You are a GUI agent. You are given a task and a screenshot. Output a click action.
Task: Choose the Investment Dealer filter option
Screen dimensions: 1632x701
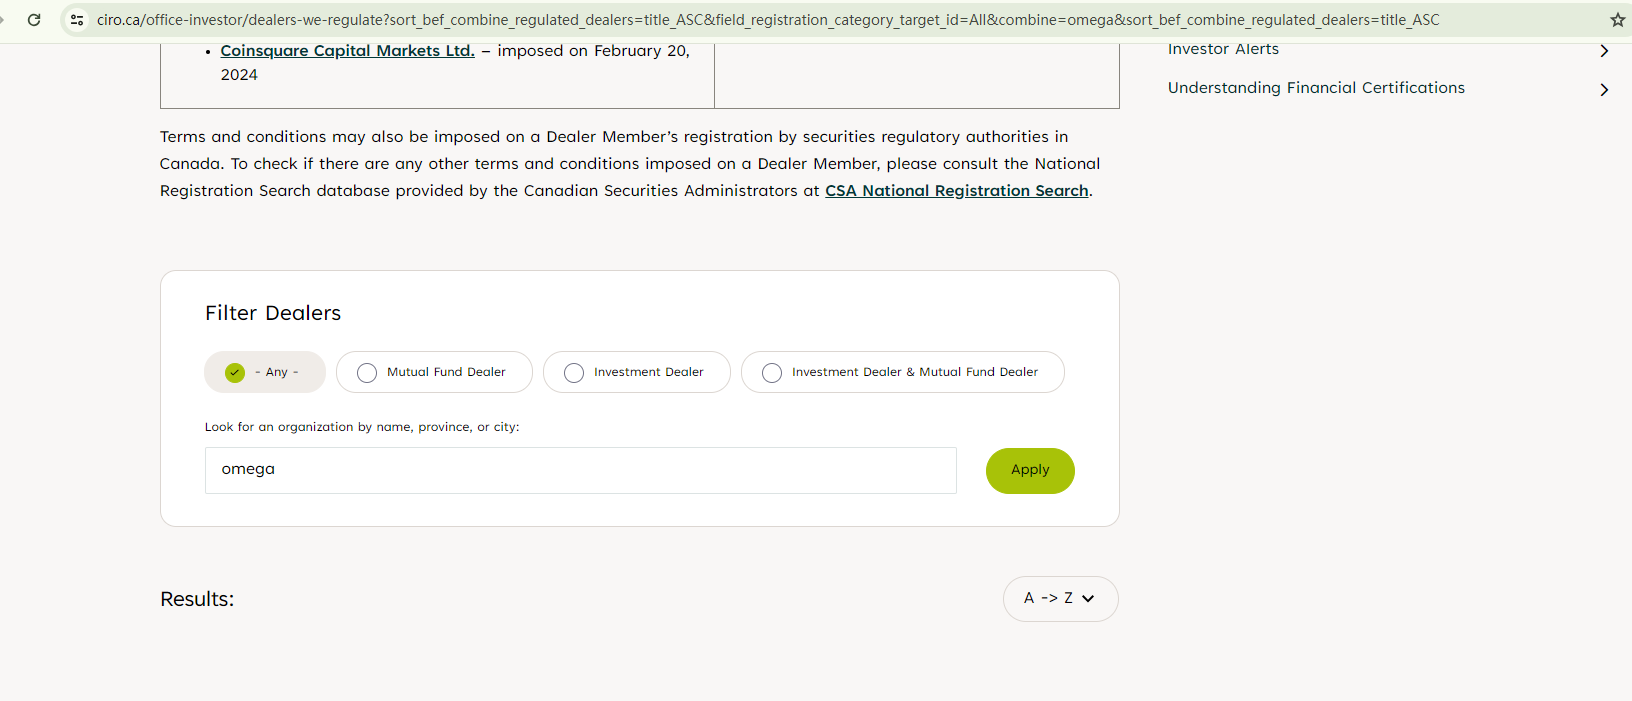(x=574, y=372)
